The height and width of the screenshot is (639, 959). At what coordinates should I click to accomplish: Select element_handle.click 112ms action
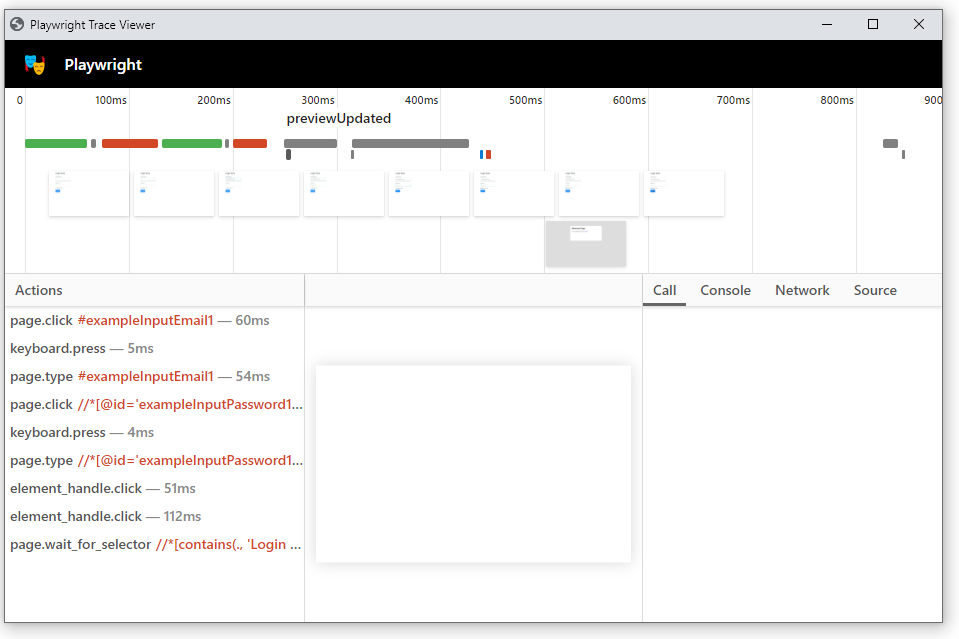tap(154, 517)
